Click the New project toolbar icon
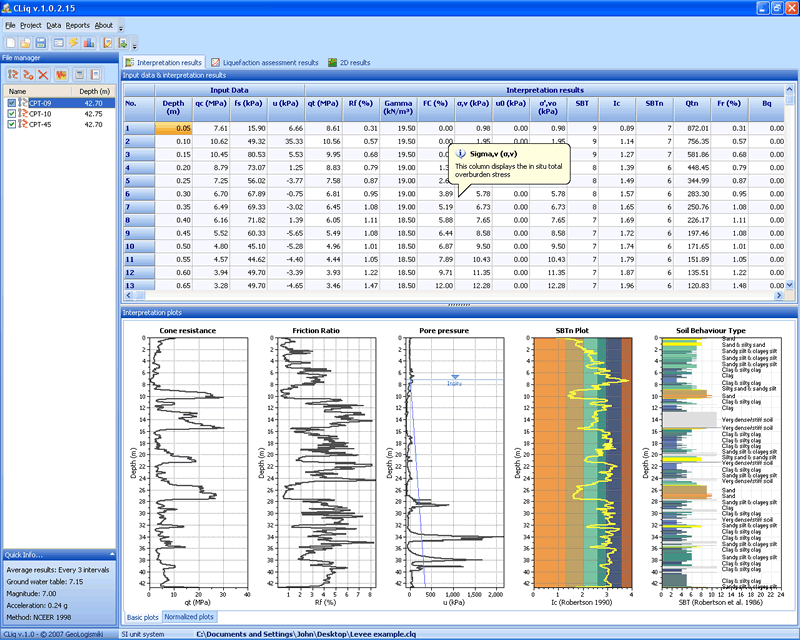The width and height of the screenshot is (800, 640). click(x=11, y=43)
